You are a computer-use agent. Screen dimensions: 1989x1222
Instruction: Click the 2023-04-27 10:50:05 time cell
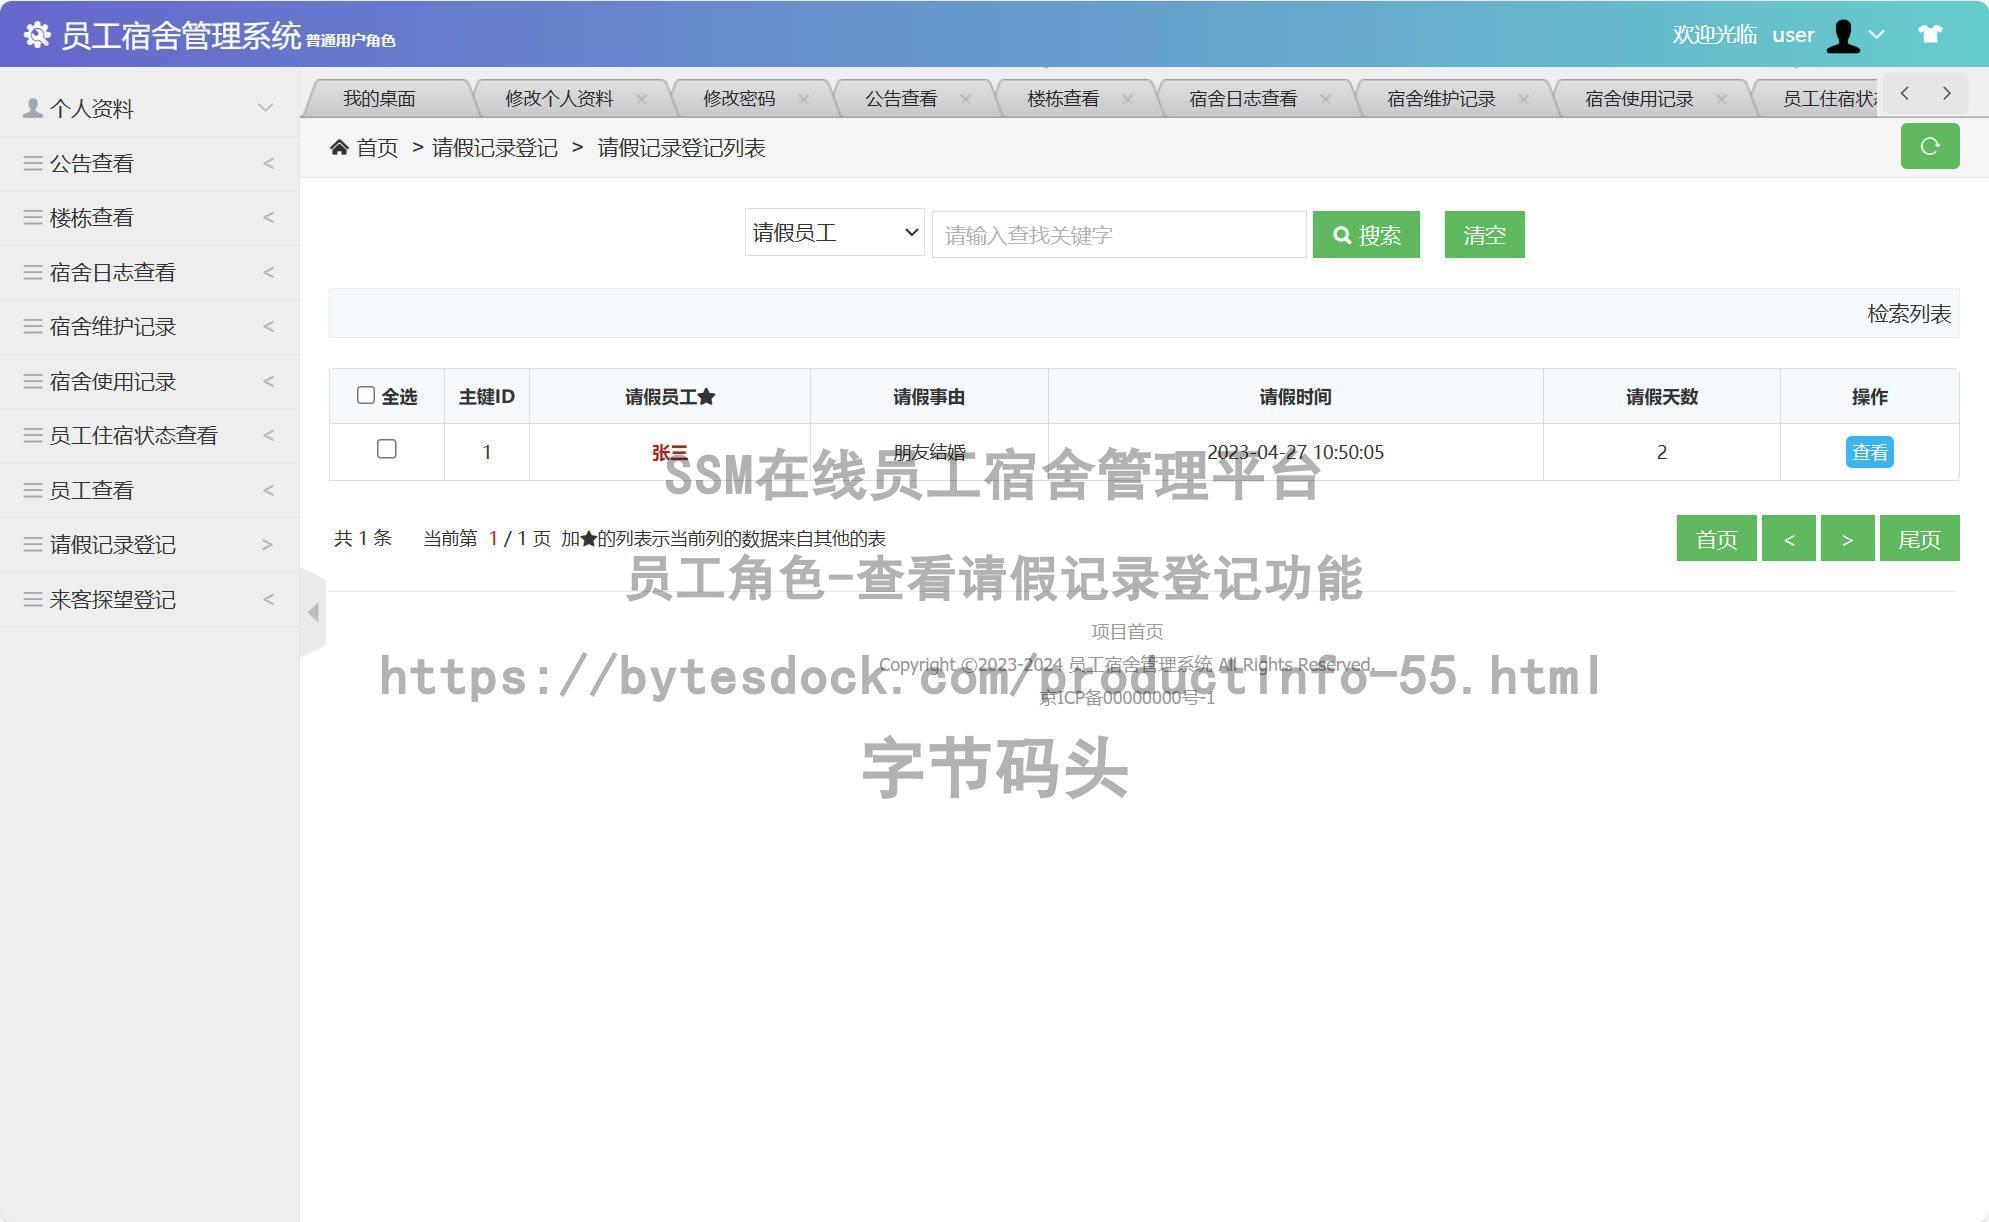(x=1295, y=452)
